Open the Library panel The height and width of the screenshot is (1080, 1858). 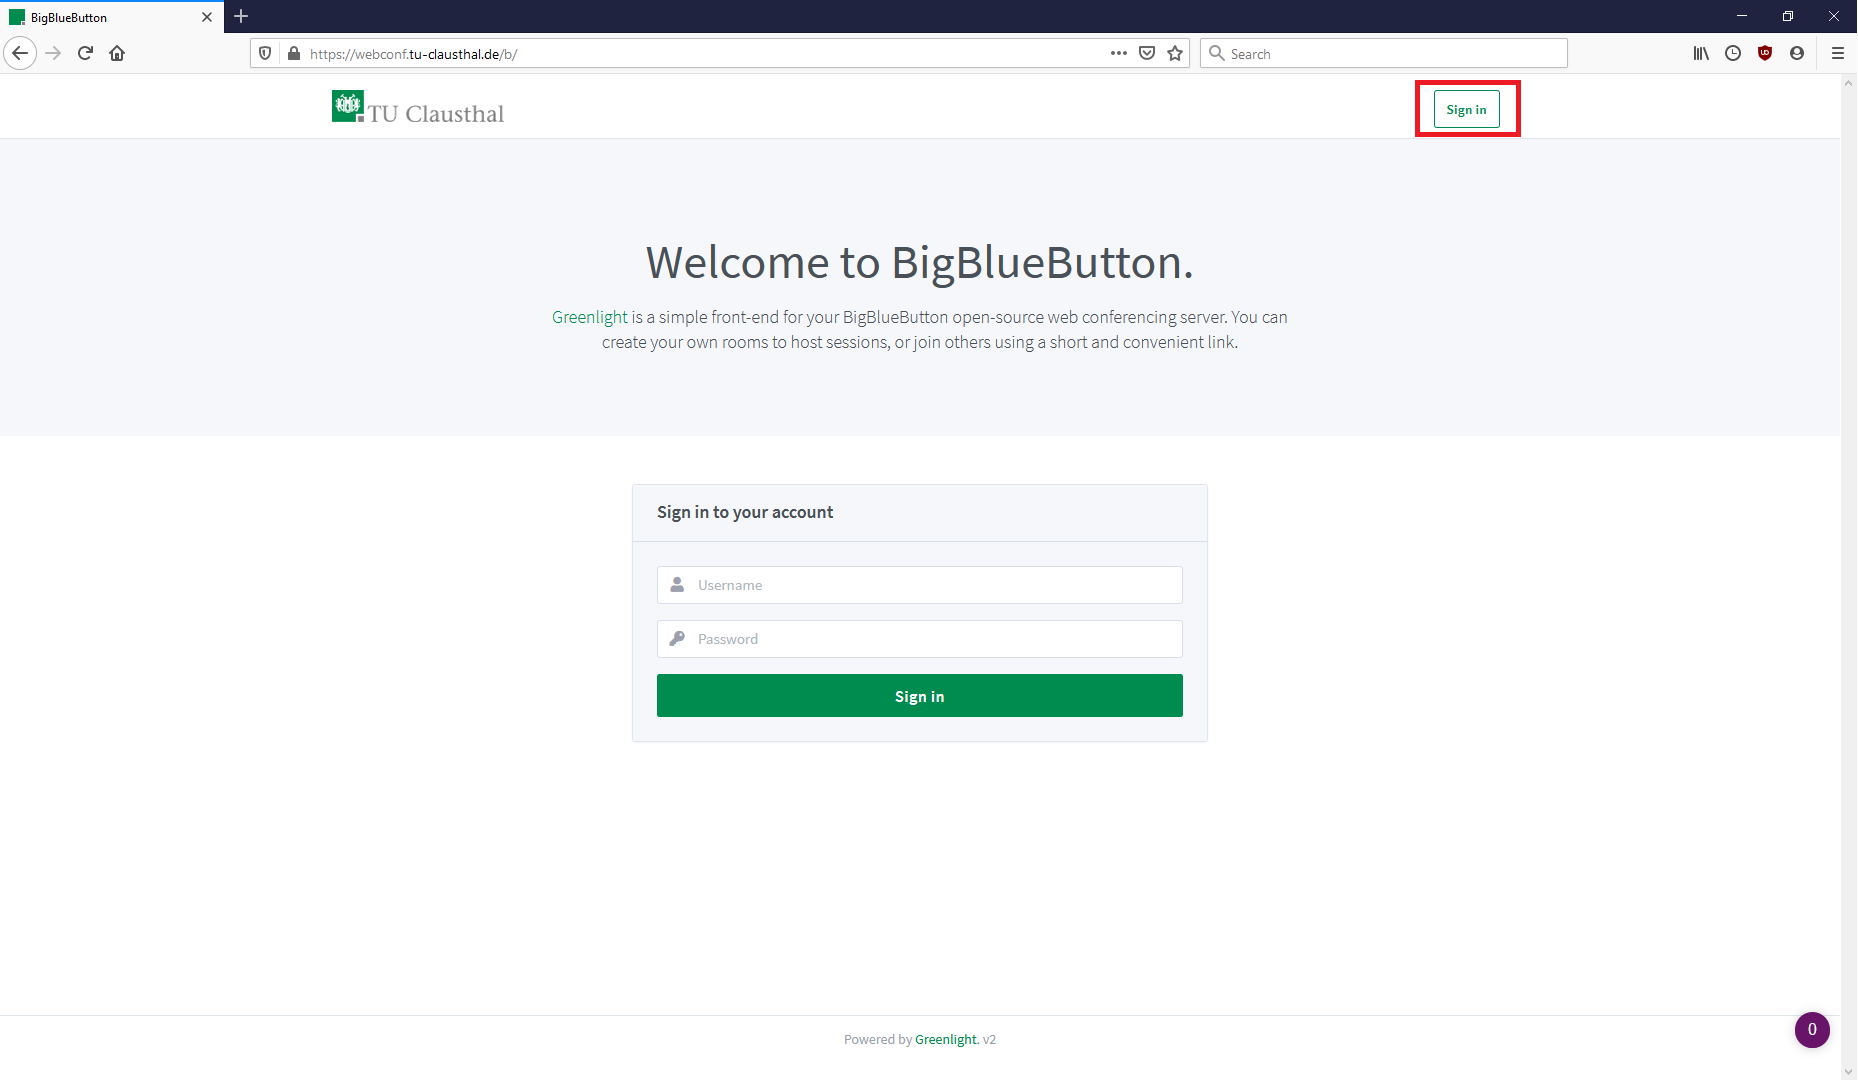pos(1701,53)
